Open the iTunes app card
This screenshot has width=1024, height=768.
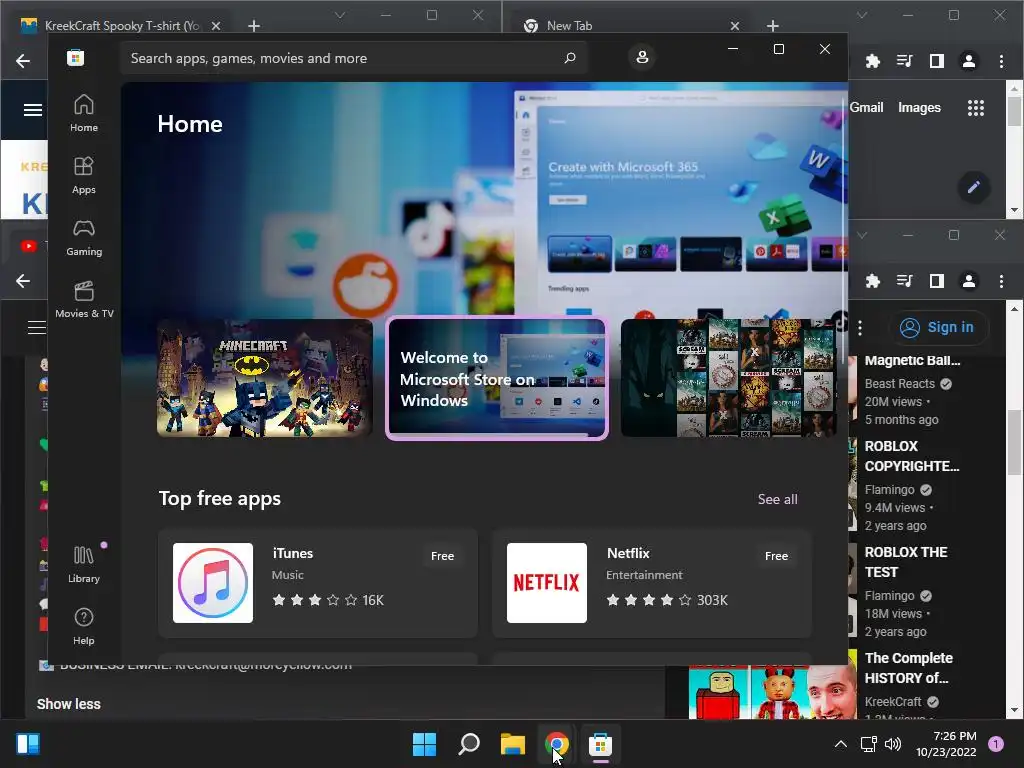(318, 583)
